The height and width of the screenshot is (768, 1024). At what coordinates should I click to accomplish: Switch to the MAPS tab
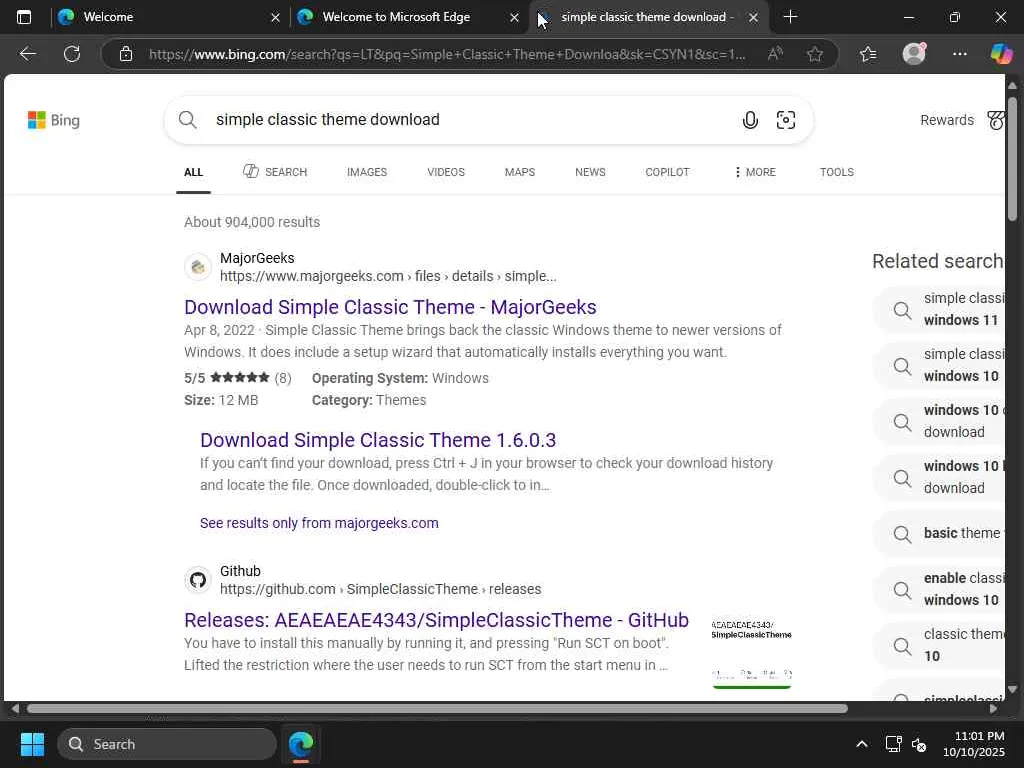coord(520,172)
